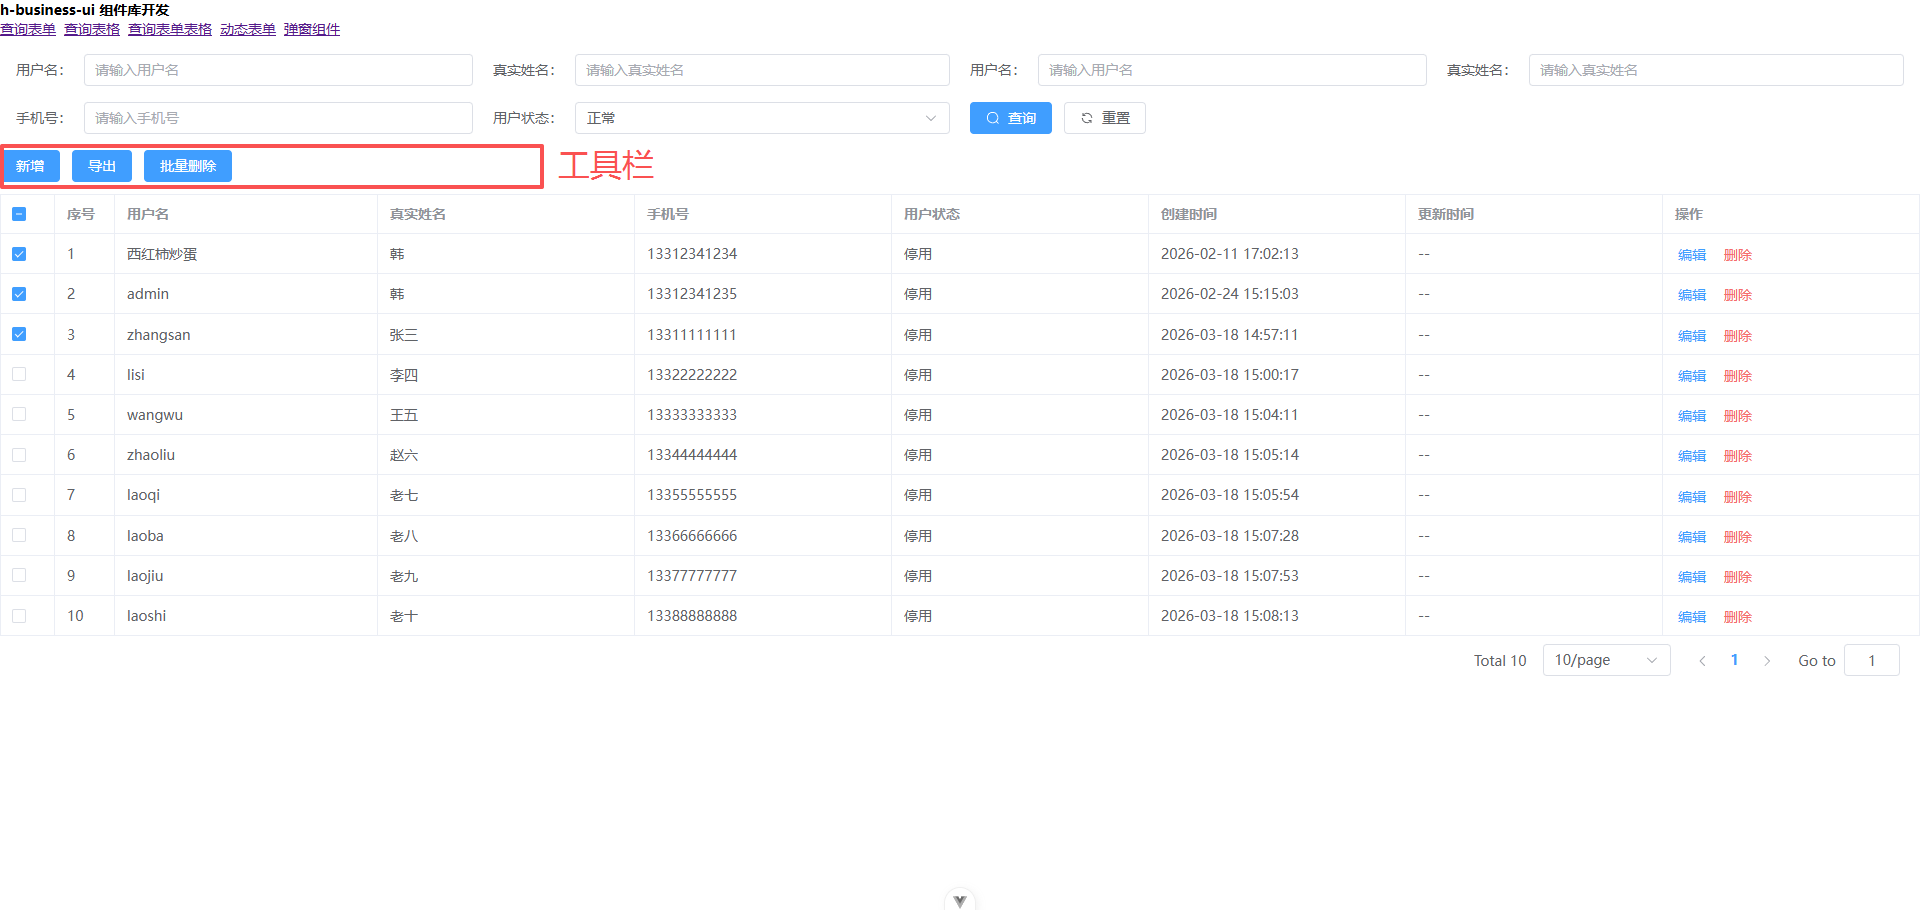Click the 手机号 input field

(x=278, y=118)
